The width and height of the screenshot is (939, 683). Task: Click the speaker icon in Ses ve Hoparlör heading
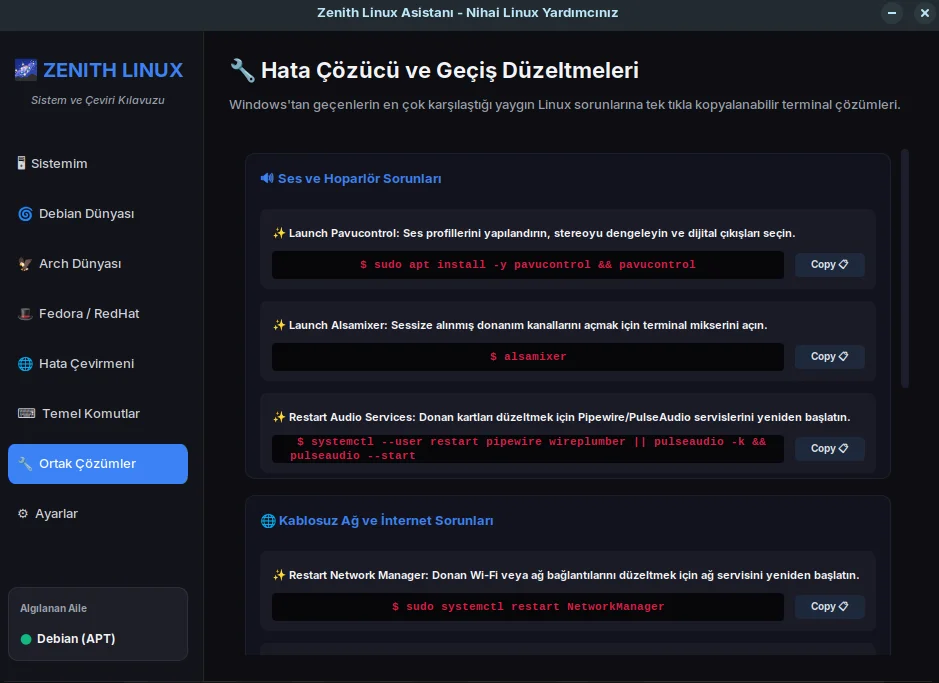point(267,178)
